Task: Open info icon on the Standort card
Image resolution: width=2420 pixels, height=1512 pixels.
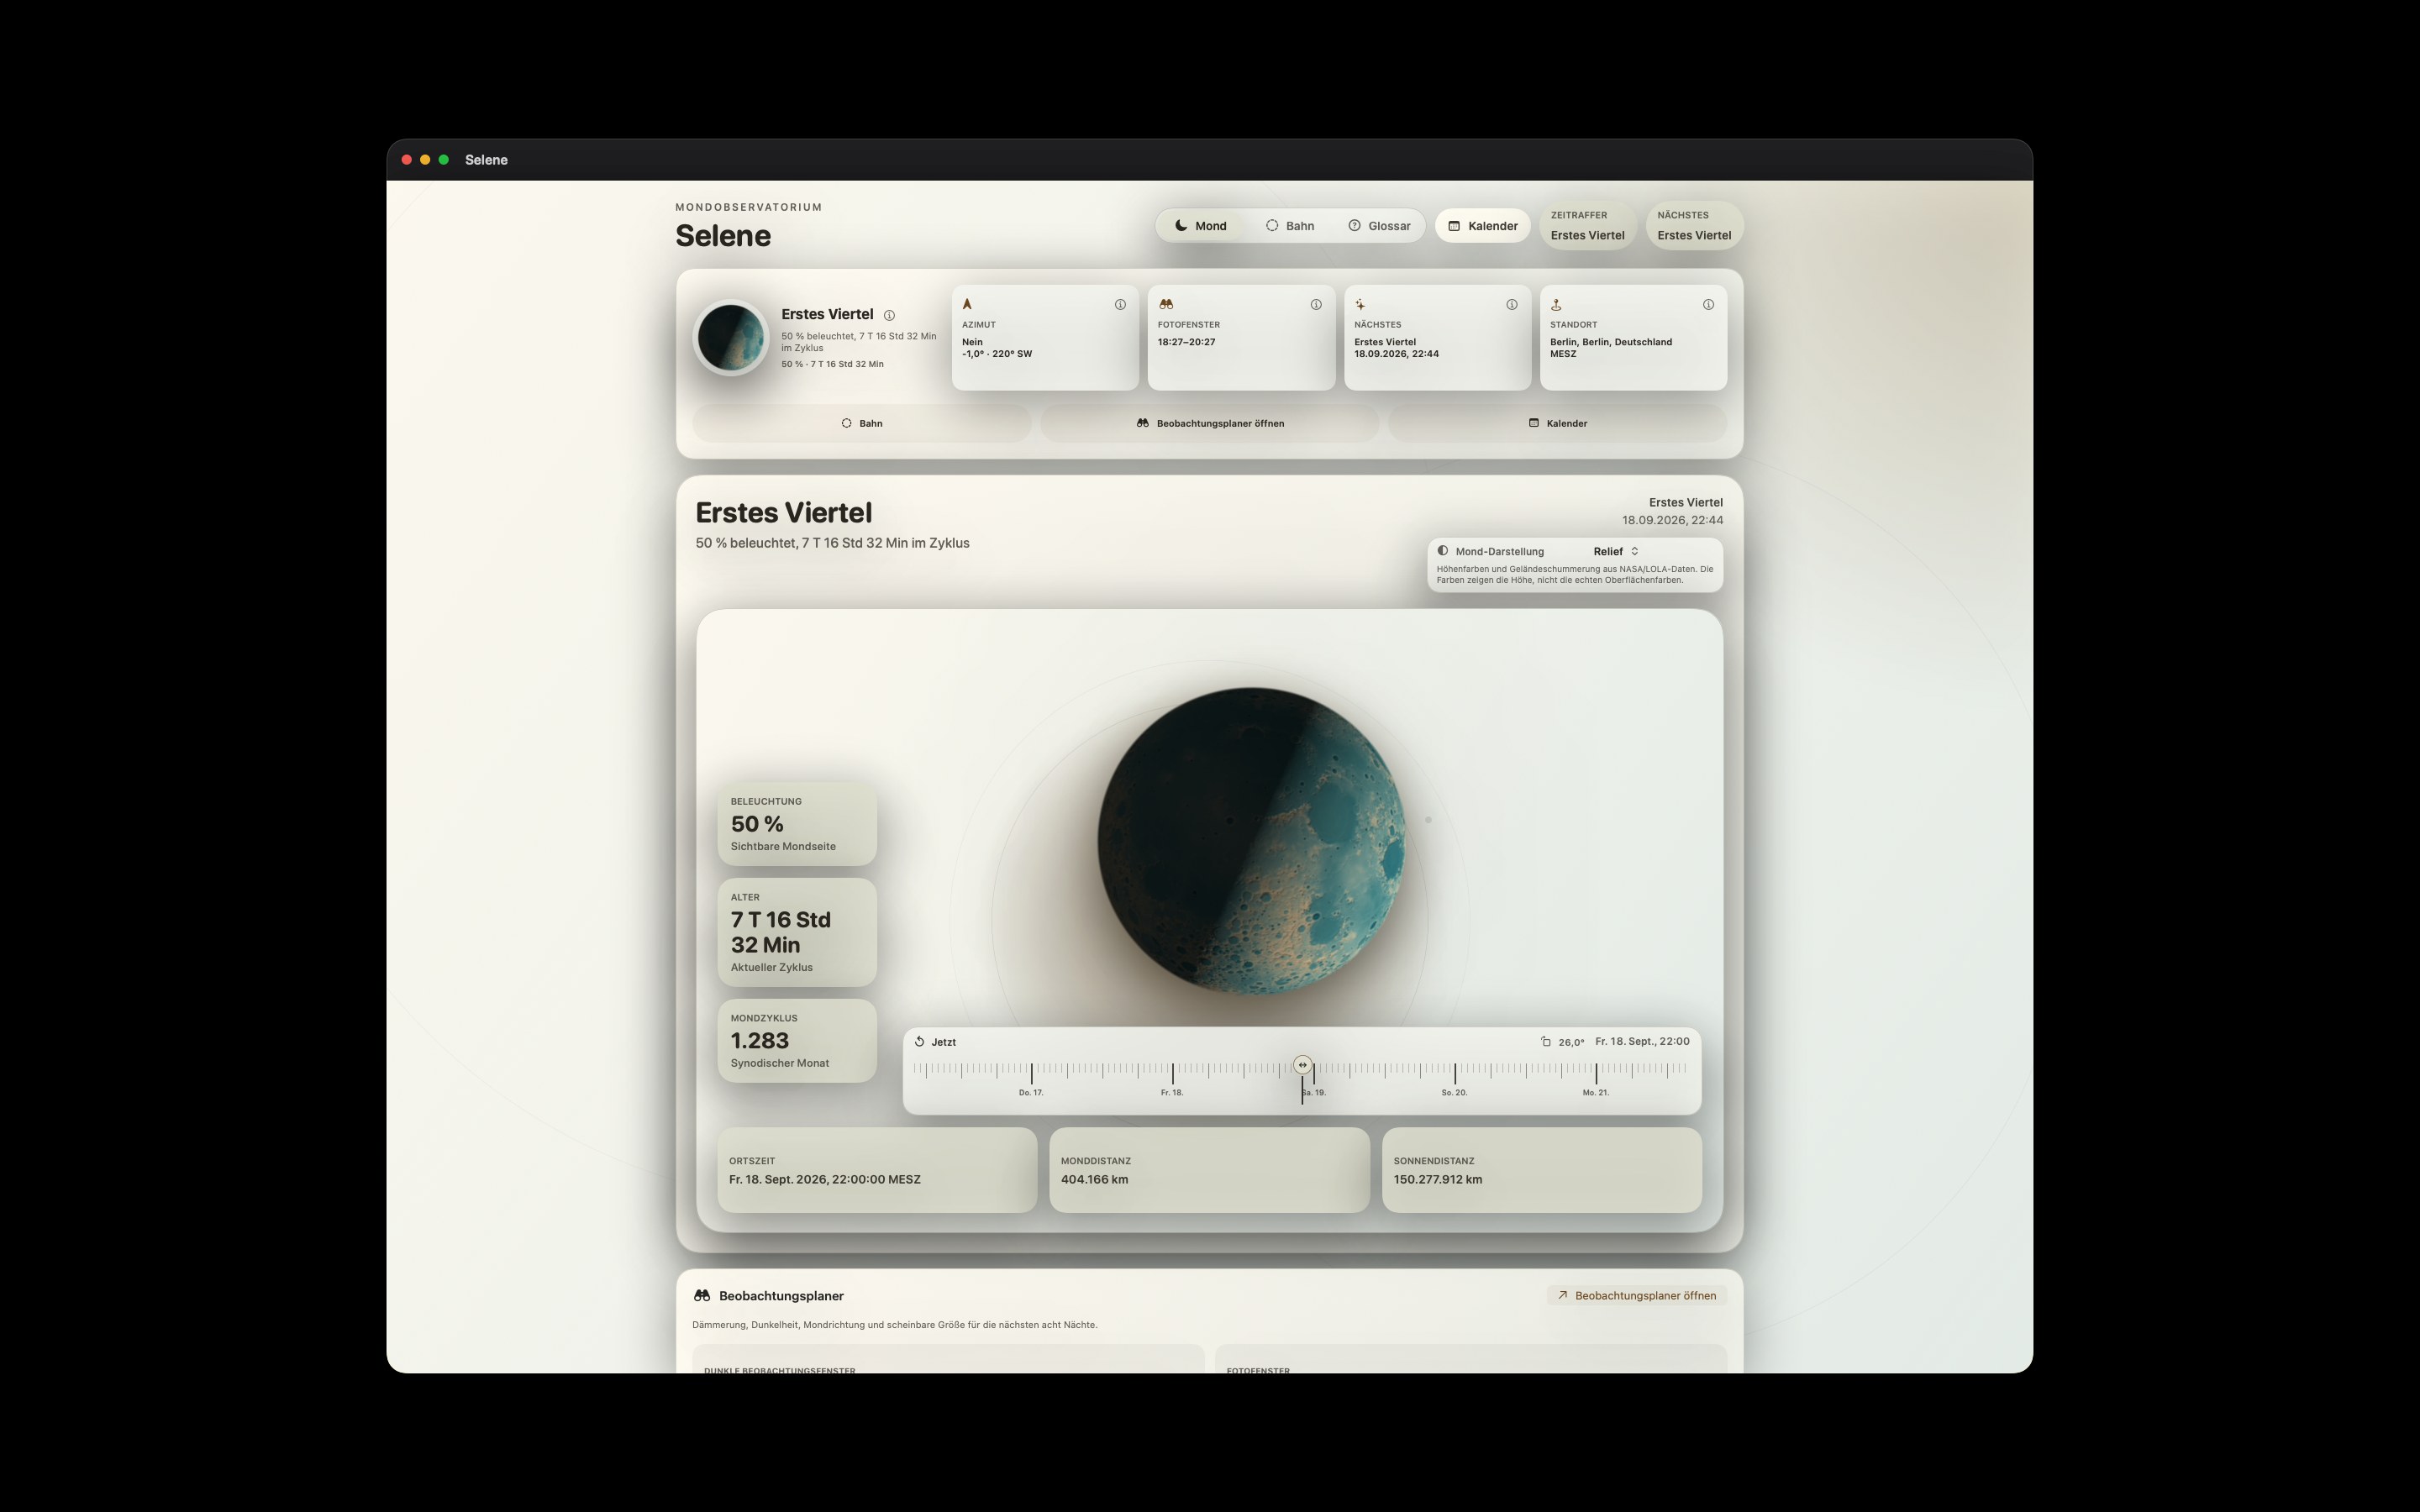Action: pyautogui.click(x=1708, y=305)
